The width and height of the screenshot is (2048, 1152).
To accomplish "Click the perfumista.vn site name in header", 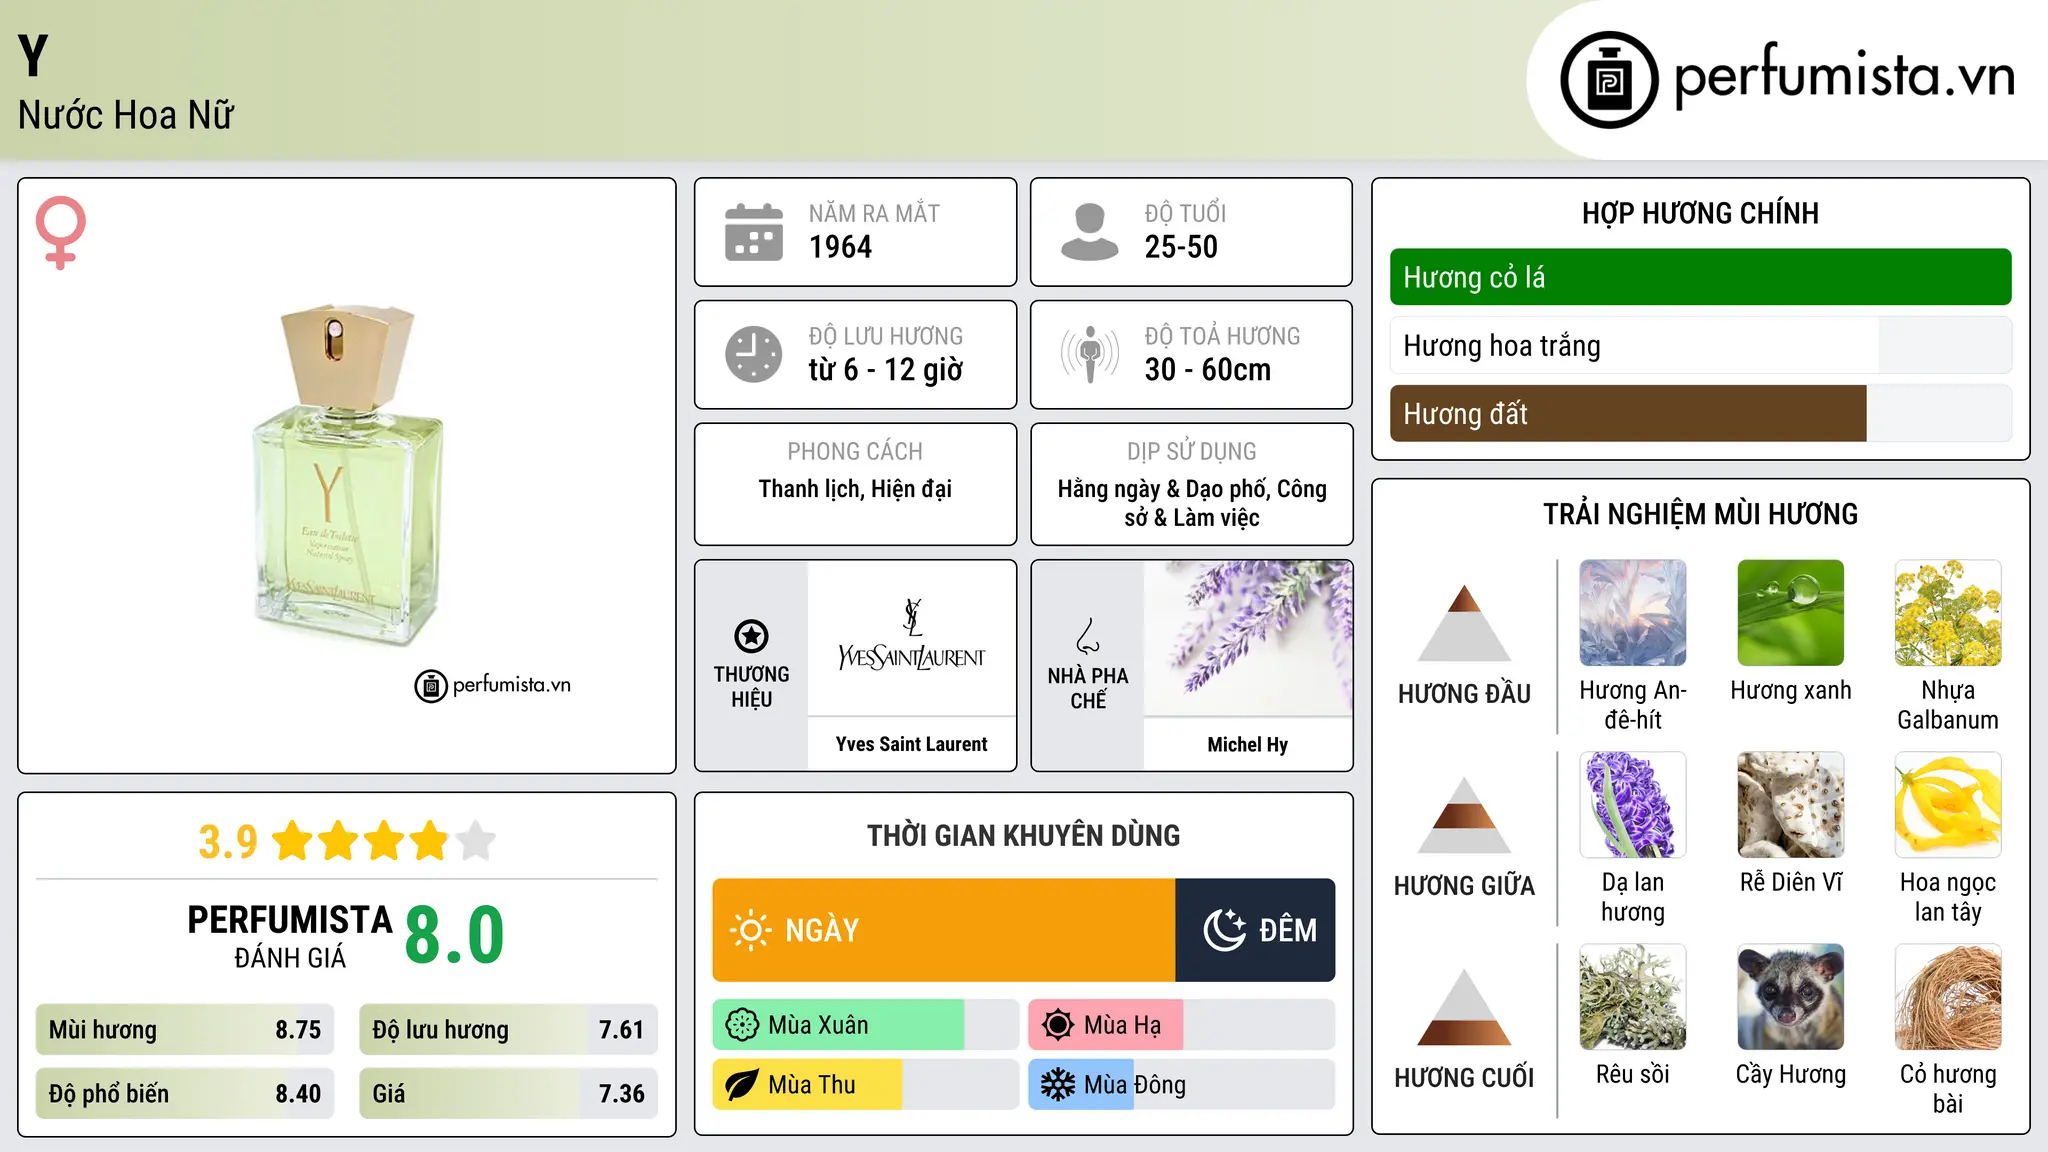I will point(1845,77).
